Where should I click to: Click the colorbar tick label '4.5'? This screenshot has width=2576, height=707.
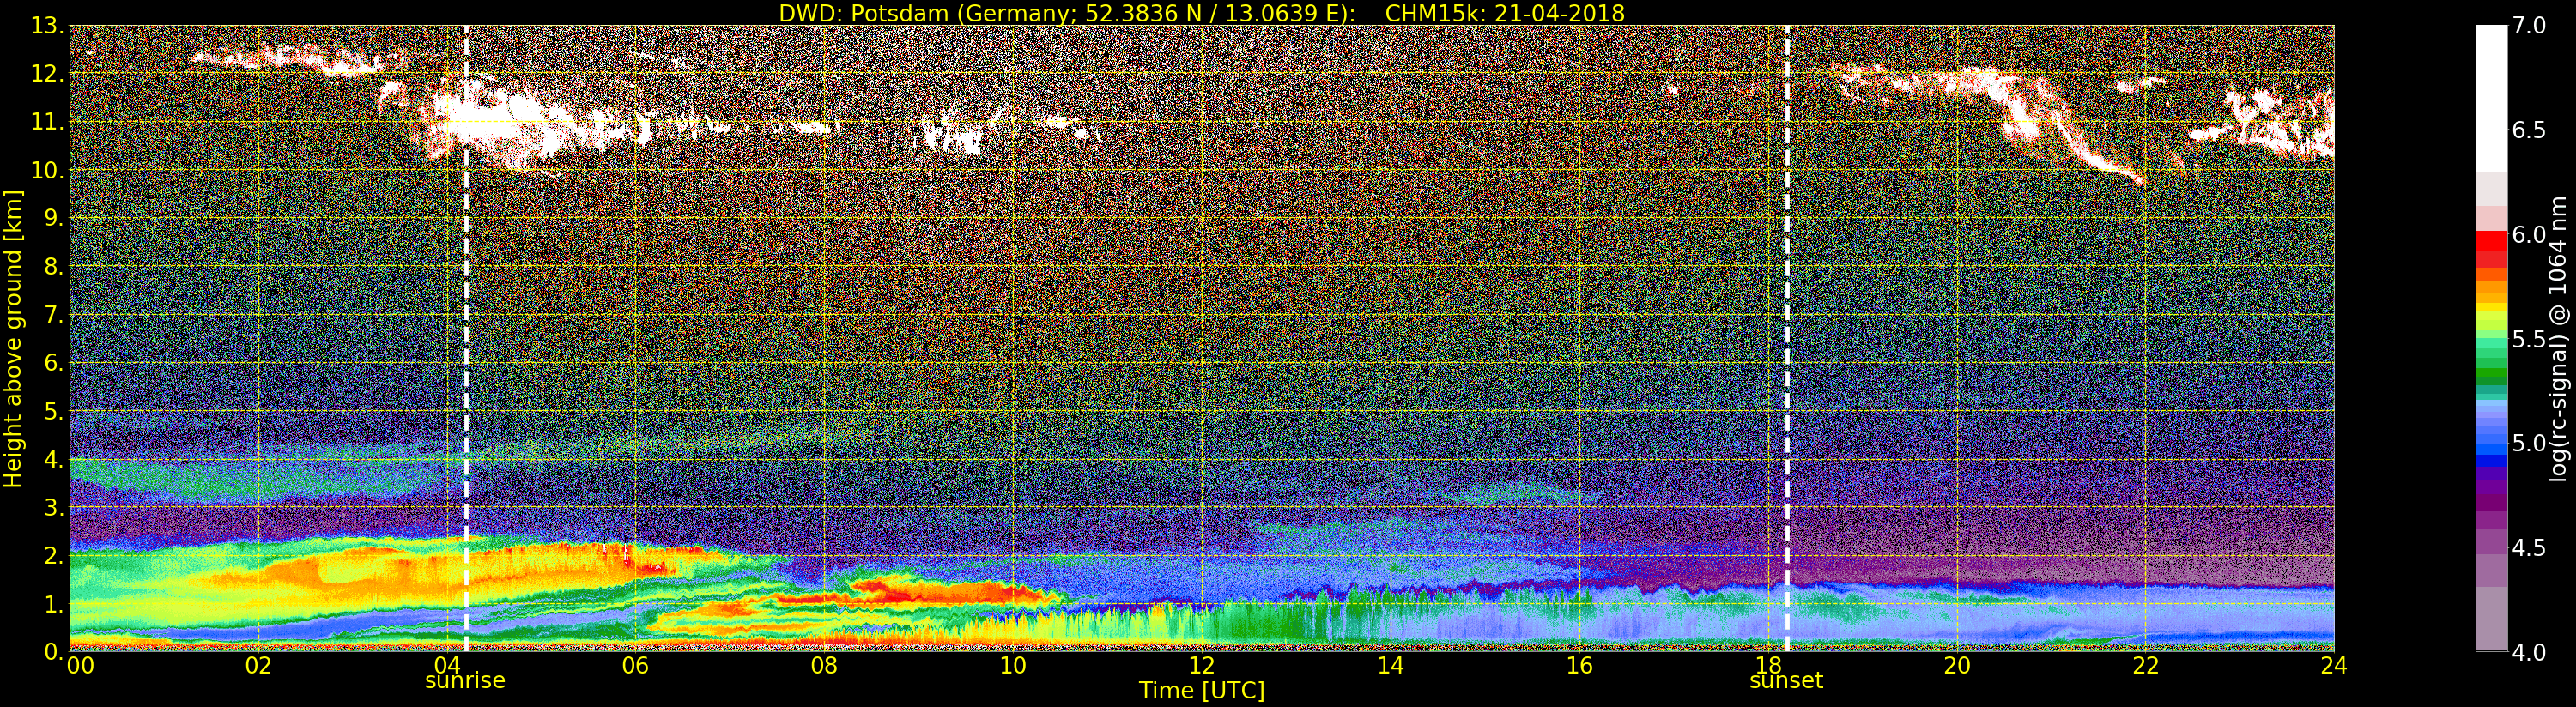[x=2529, y=548]
